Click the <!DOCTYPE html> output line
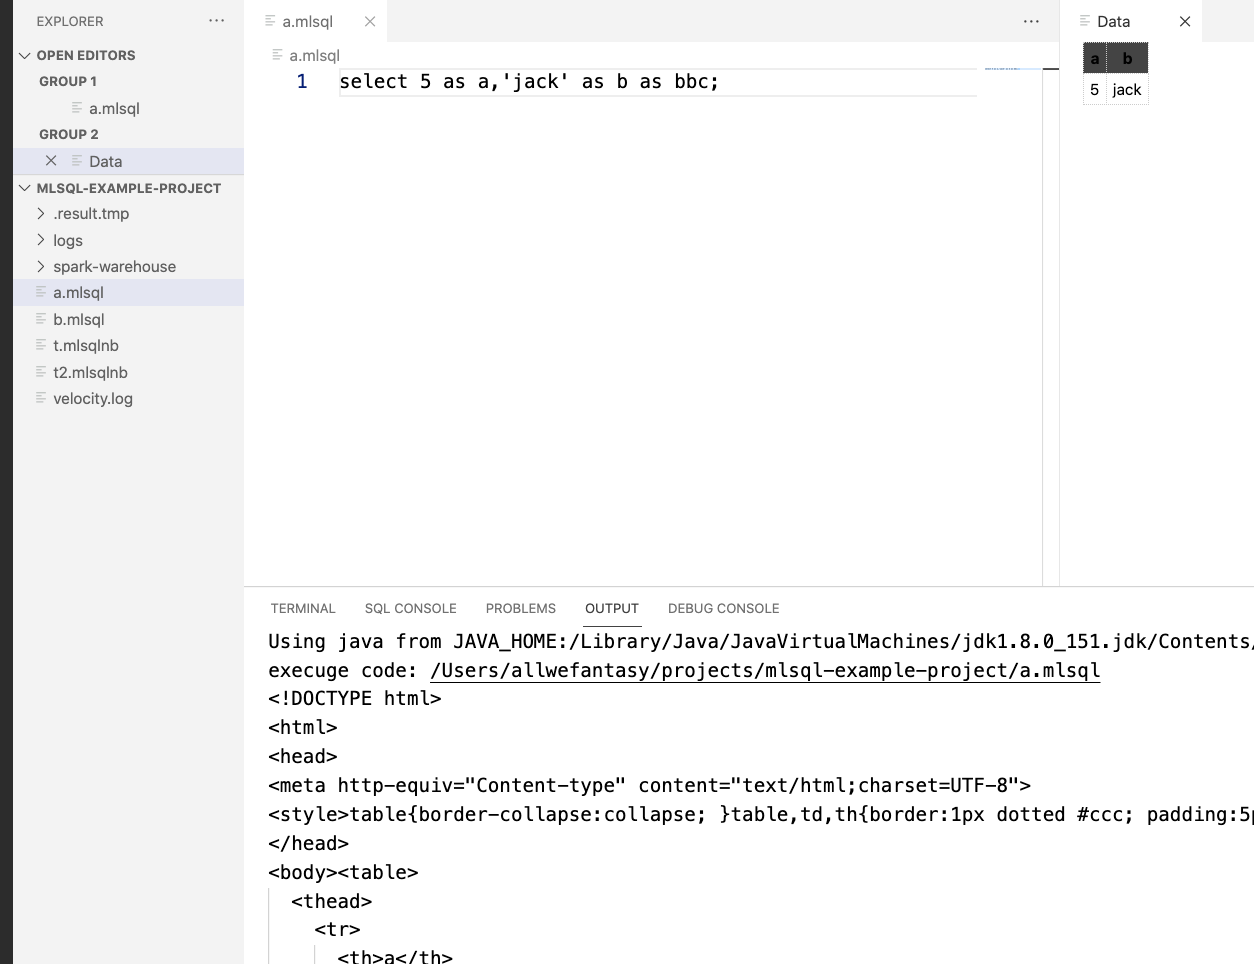Viewport: 1254px width, 964px height. (355, 698)
